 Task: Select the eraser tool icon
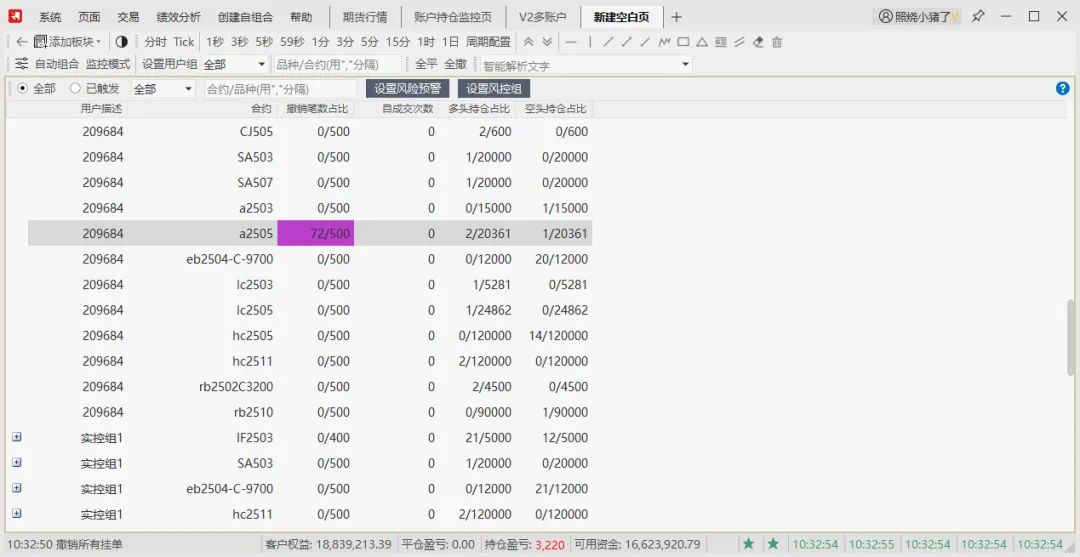coord(758,42)
